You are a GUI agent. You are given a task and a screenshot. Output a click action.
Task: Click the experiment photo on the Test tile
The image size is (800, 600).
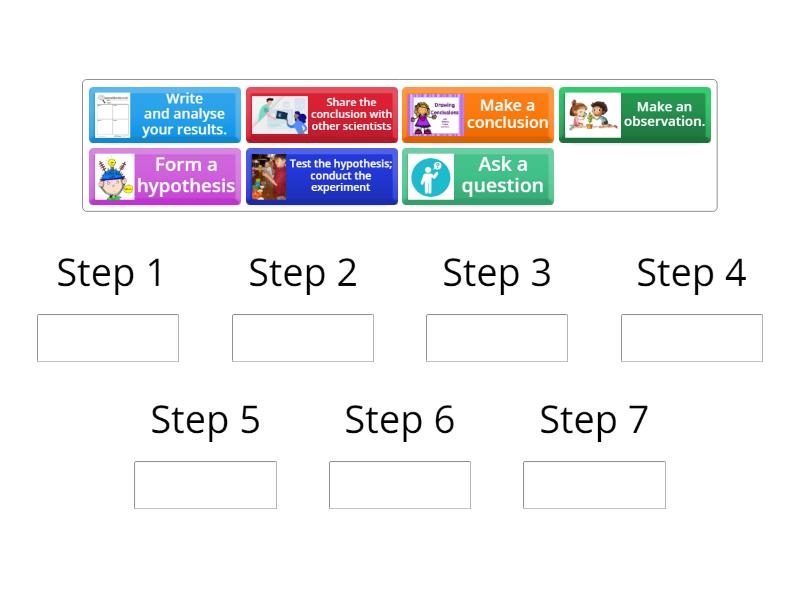click(x=268, y=177)
